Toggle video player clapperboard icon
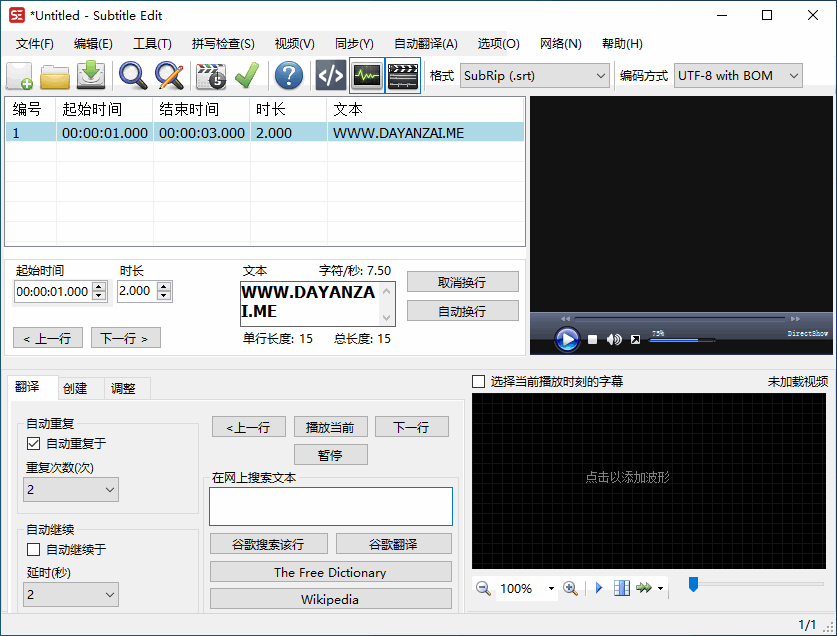837x636 pixels. point(403,75)
